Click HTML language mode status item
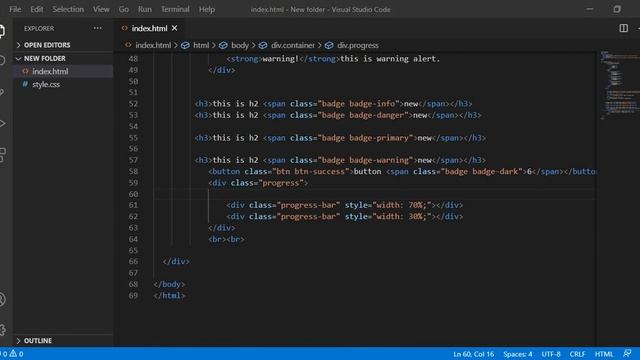The height and width of the screenshot is (360, 640). click(604, 354)
